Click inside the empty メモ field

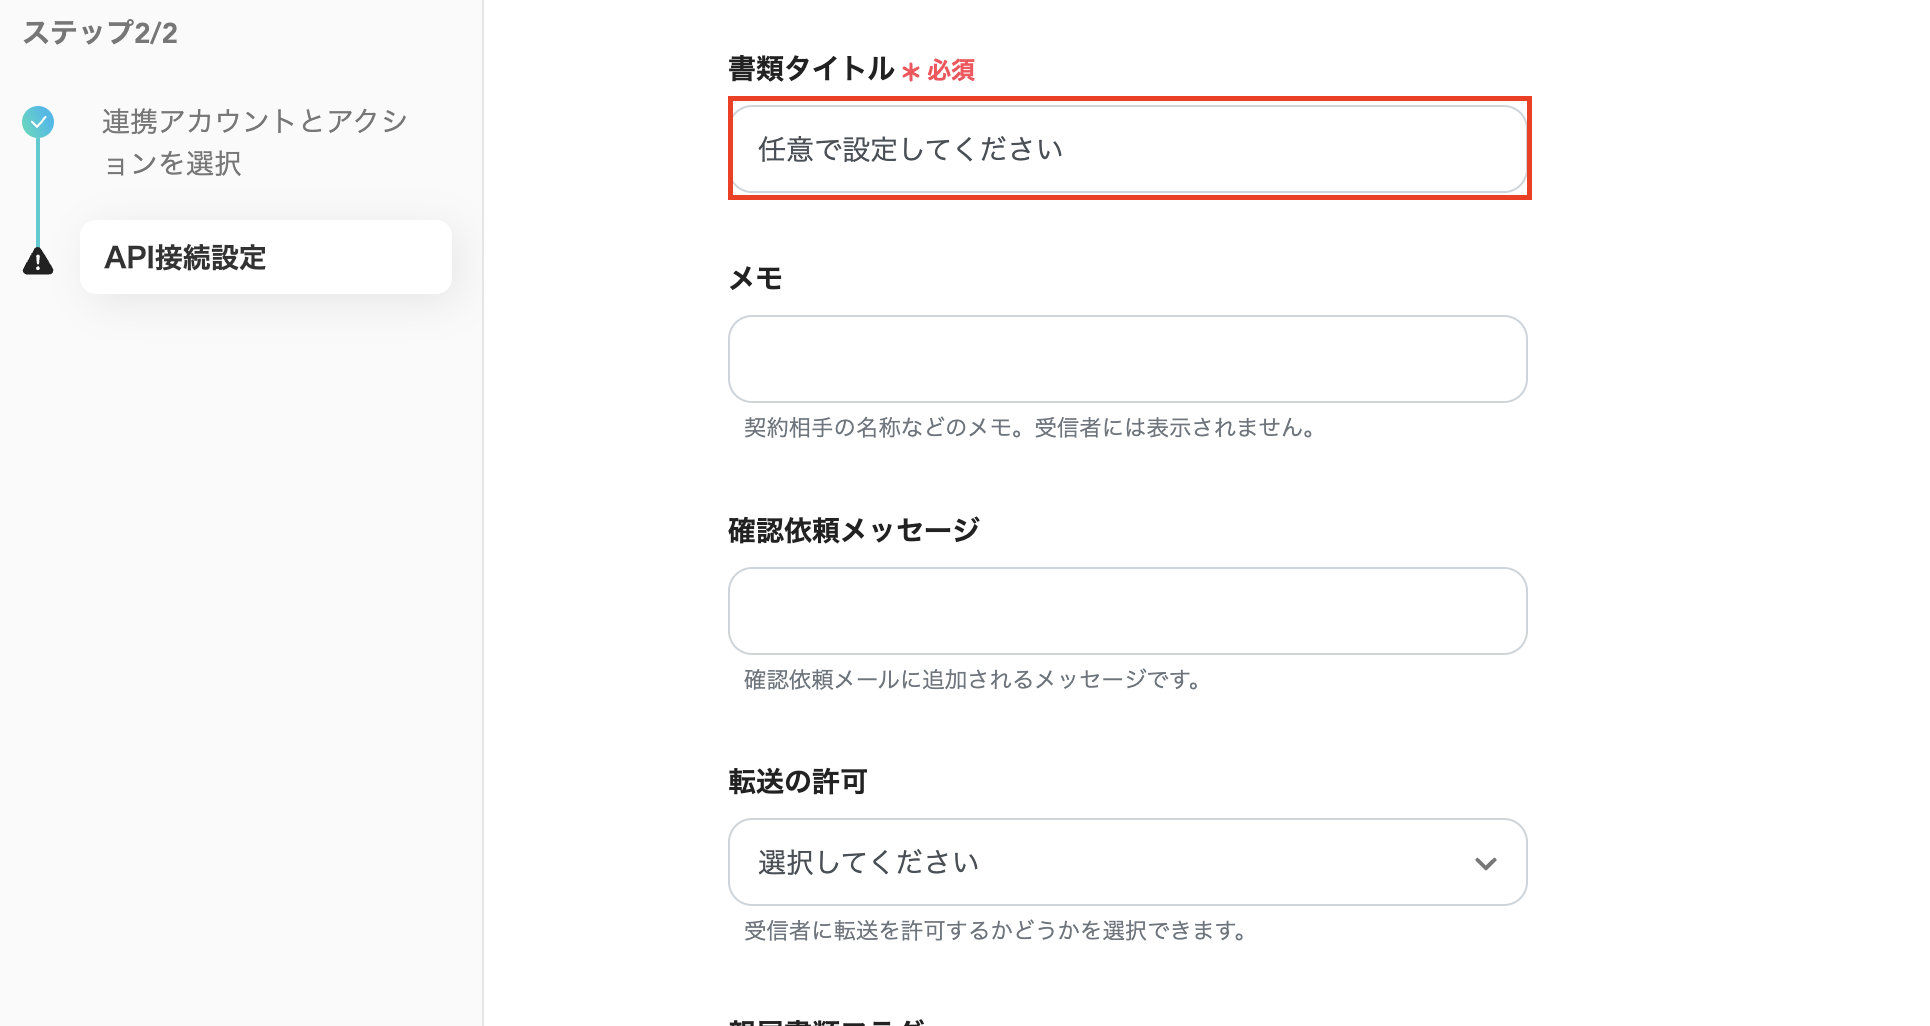[x=1127, y=359]
